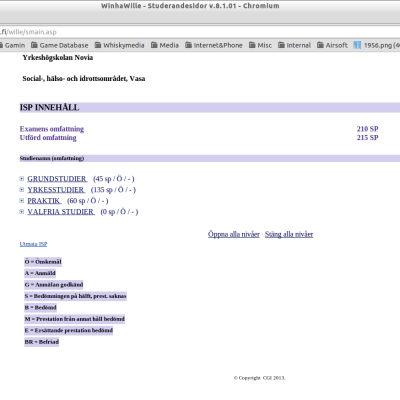Open the YRKESSTUDIER link

click(56, 190)
